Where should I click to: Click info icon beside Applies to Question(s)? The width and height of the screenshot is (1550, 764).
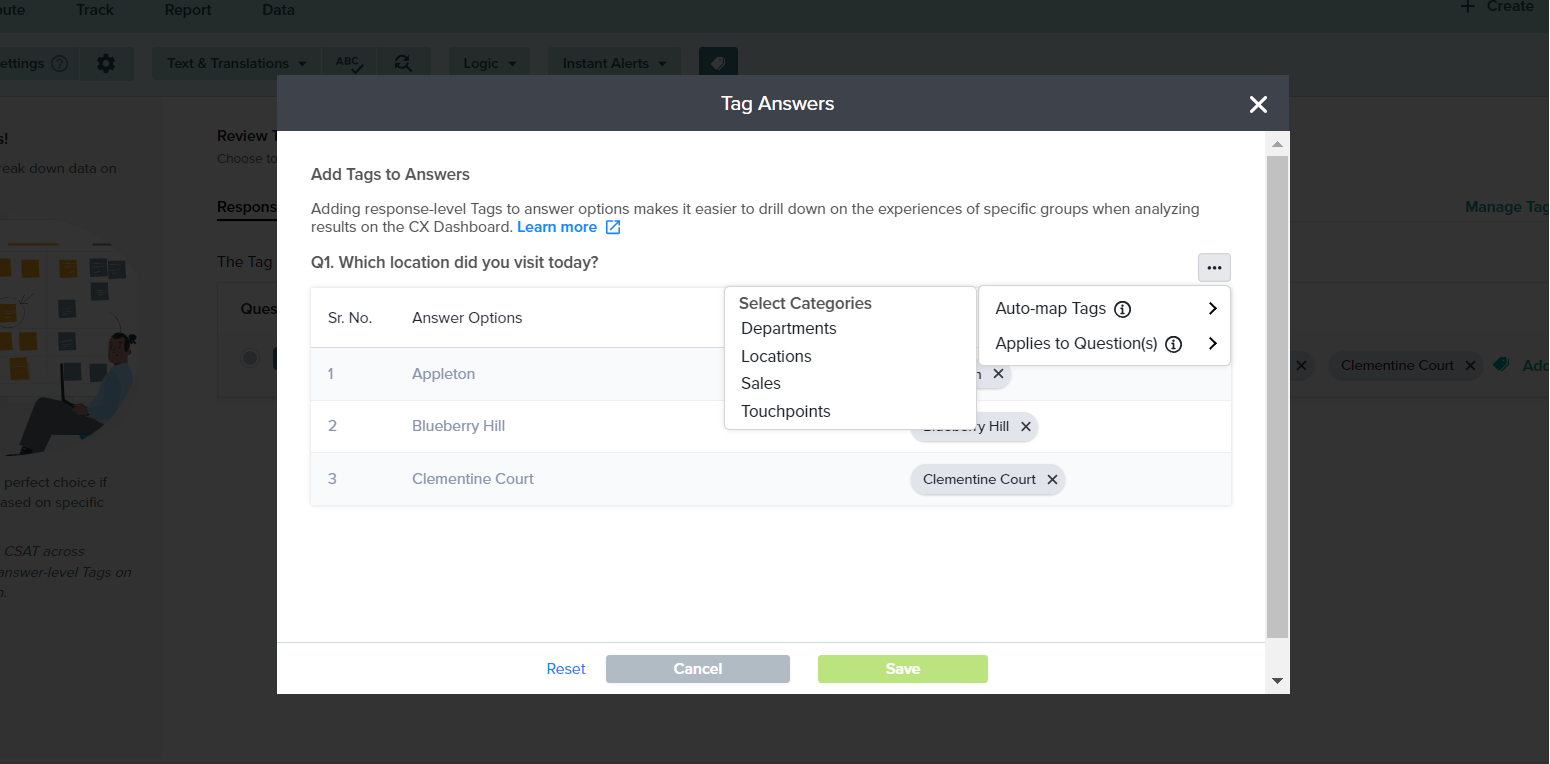(1173, 344)
